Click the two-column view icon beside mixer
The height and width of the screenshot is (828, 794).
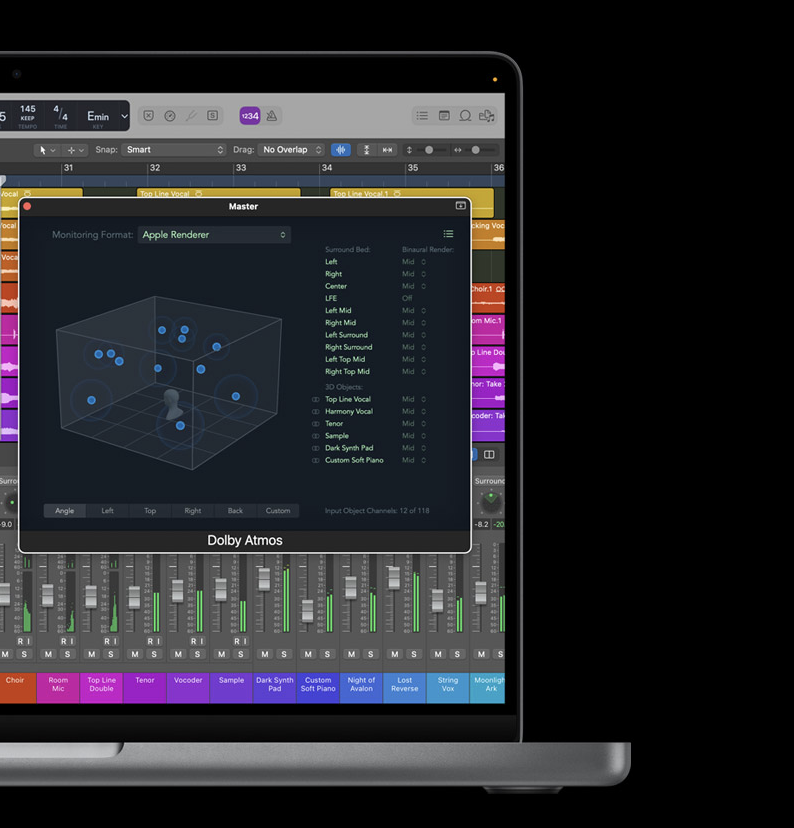point(489,455)
